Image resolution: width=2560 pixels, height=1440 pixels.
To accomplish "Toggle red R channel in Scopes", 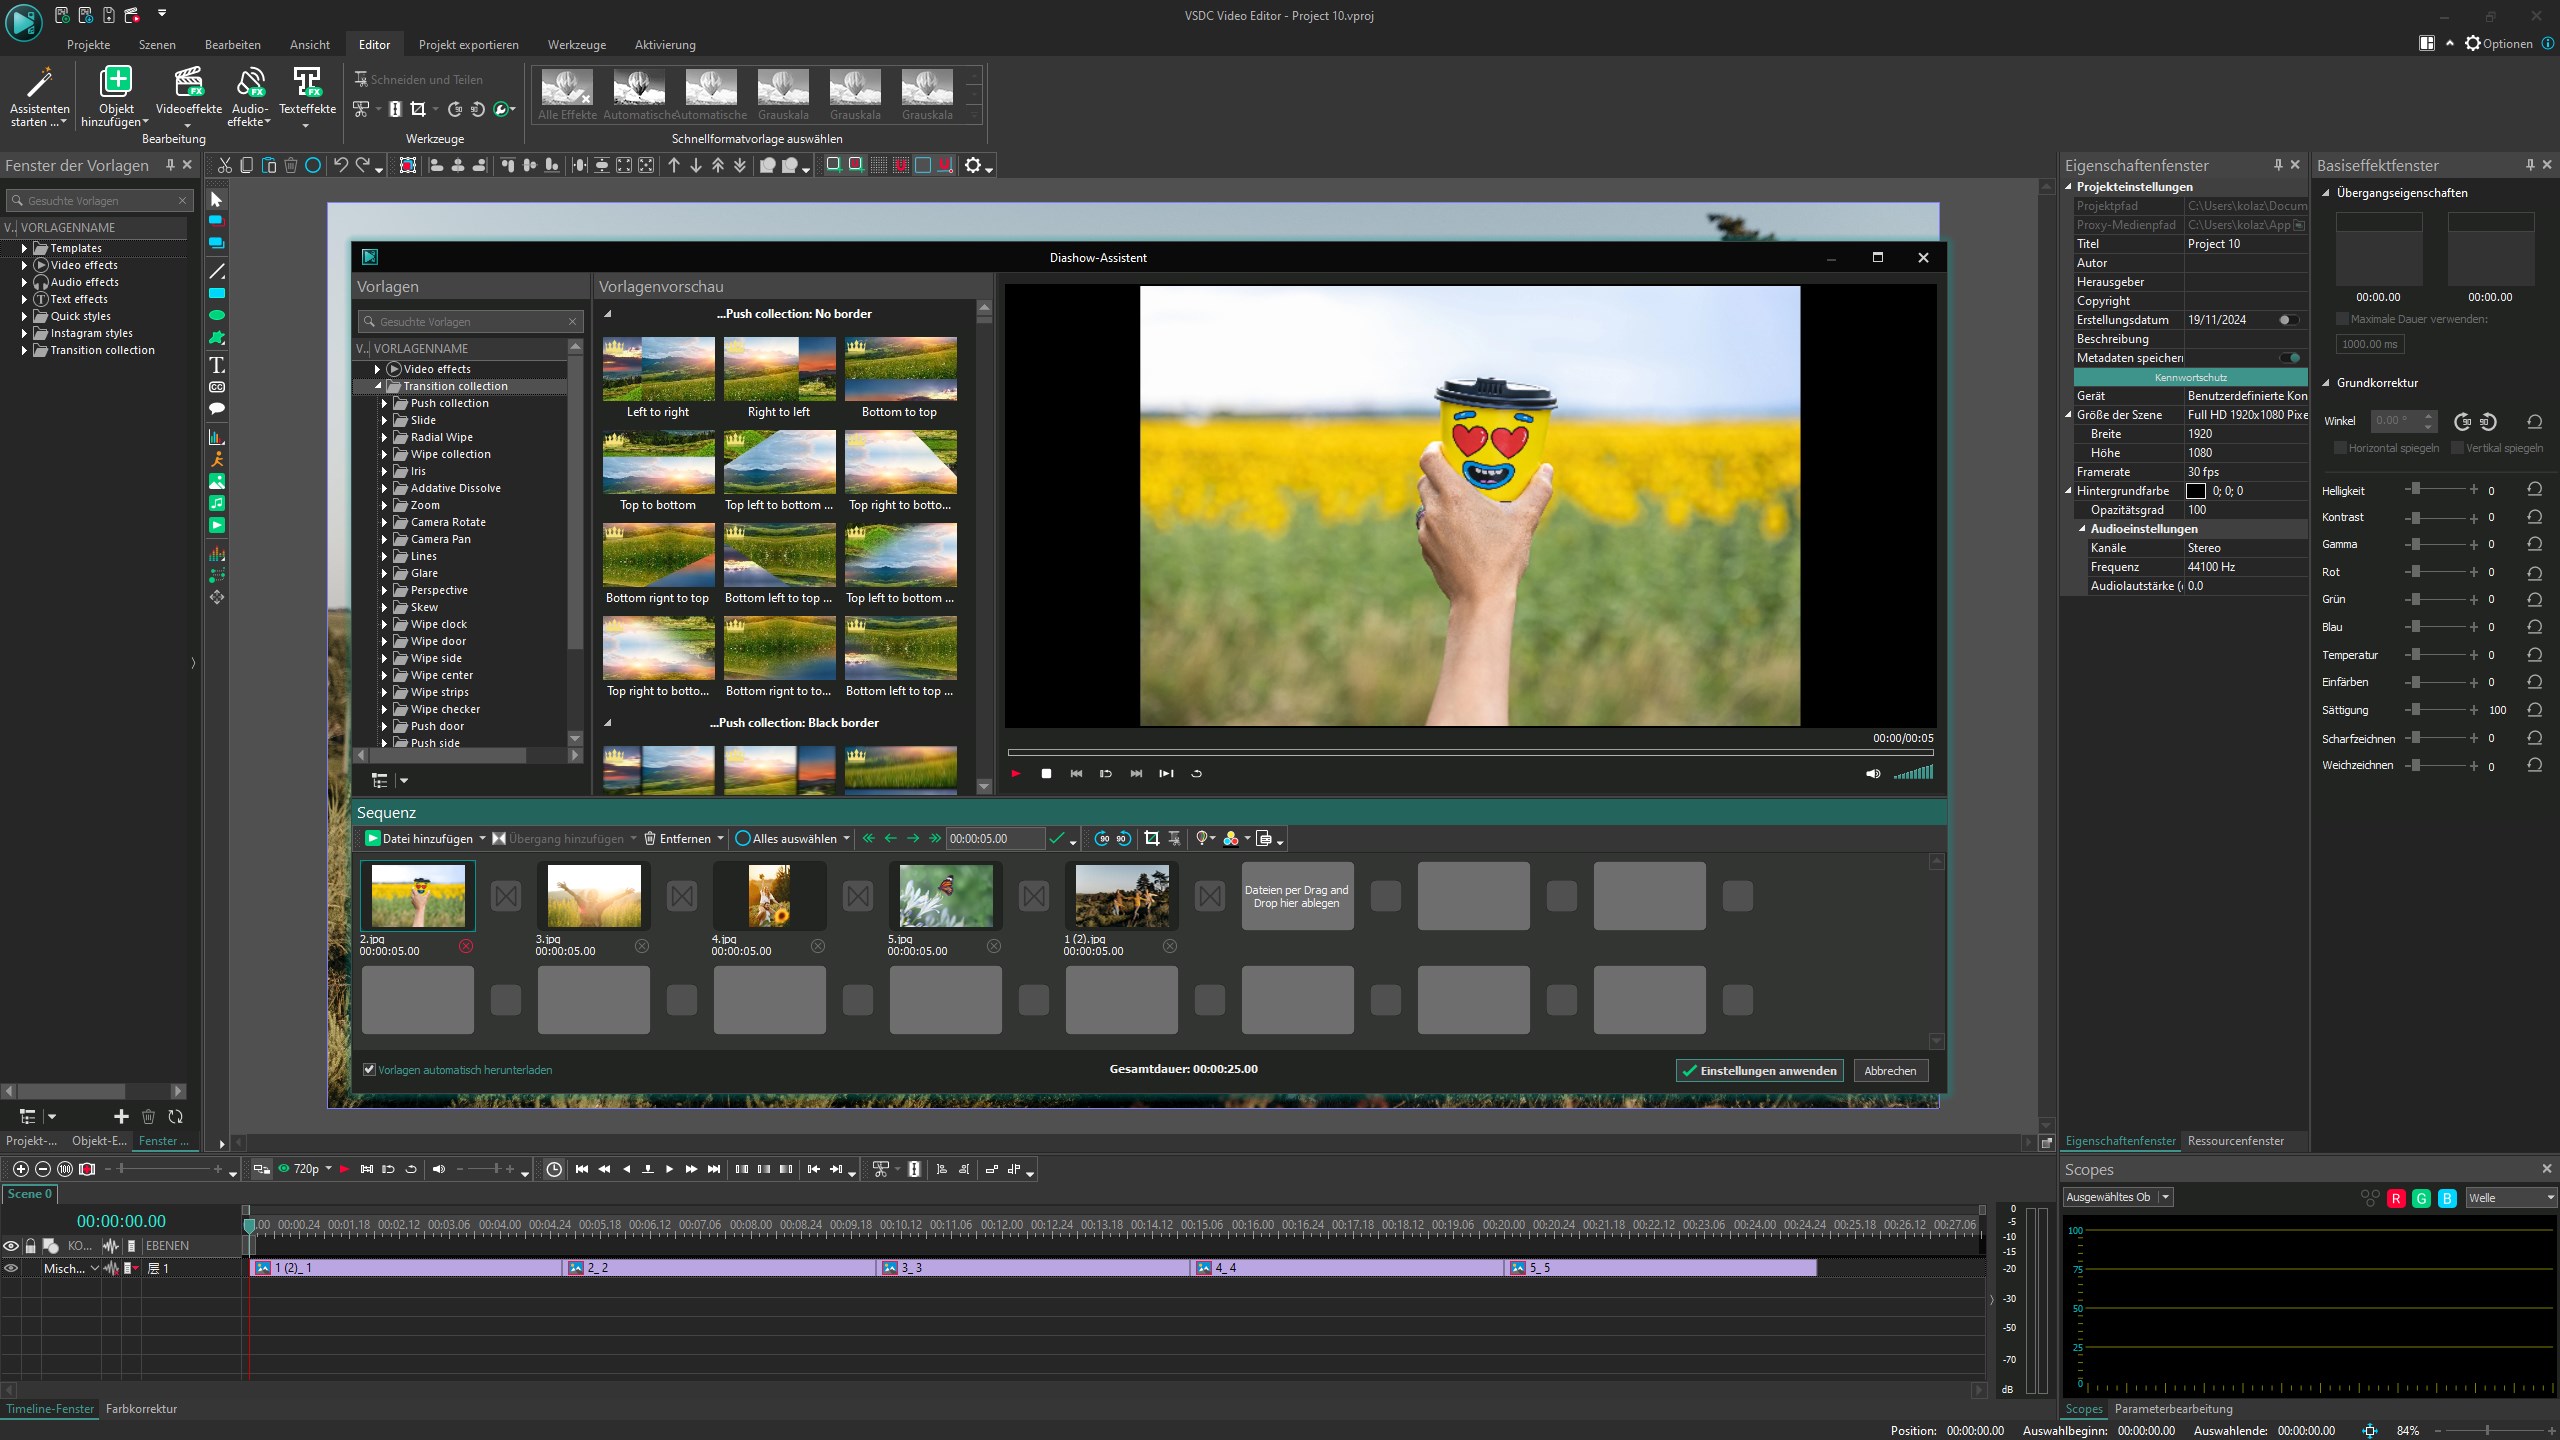I will 2396,1198.
